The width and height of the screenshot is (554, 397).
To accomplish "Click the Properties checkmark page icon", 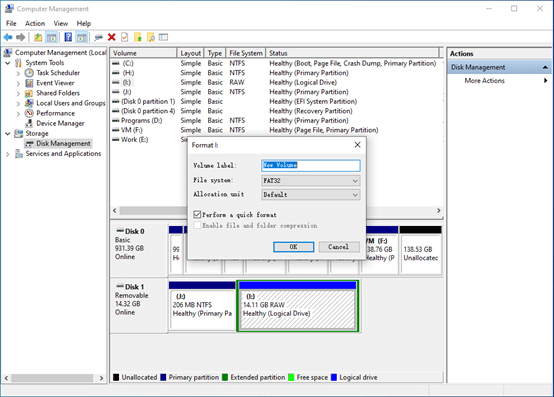I will [x=124, y=37].
